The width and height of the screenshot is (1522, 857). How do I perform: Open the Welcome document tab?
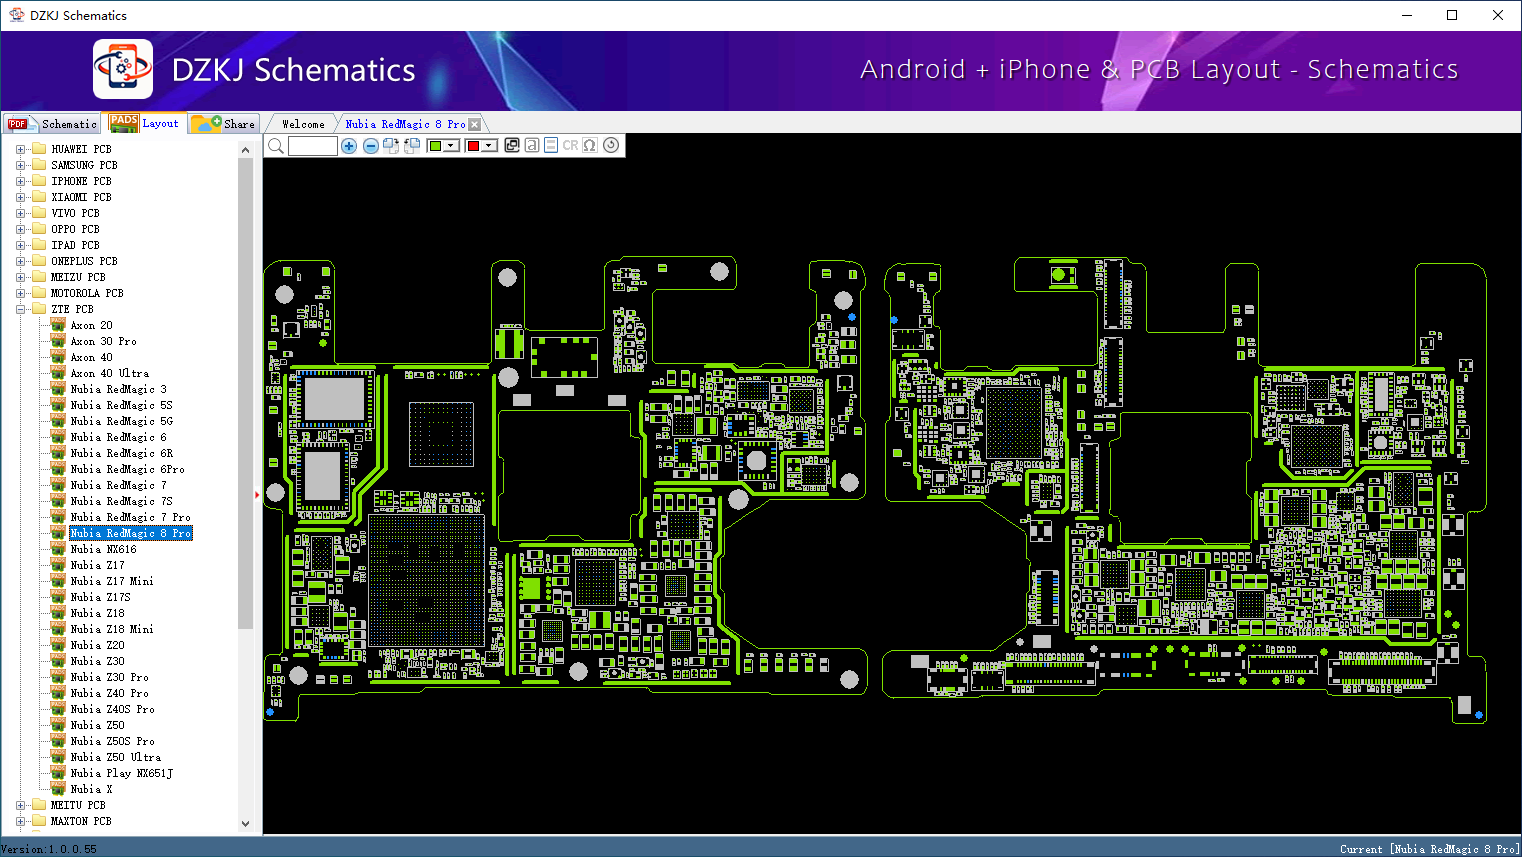coord(303,124)
